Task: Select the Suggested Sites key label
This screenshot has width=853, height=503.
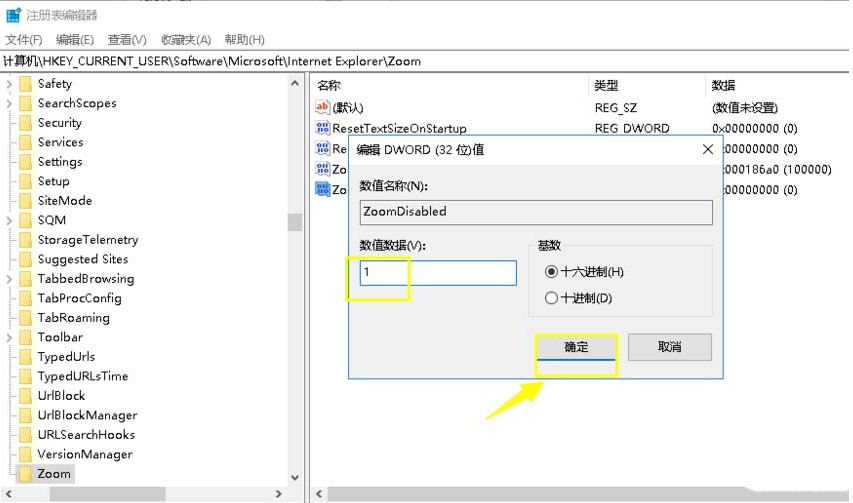Action: [x=83, y=259]
